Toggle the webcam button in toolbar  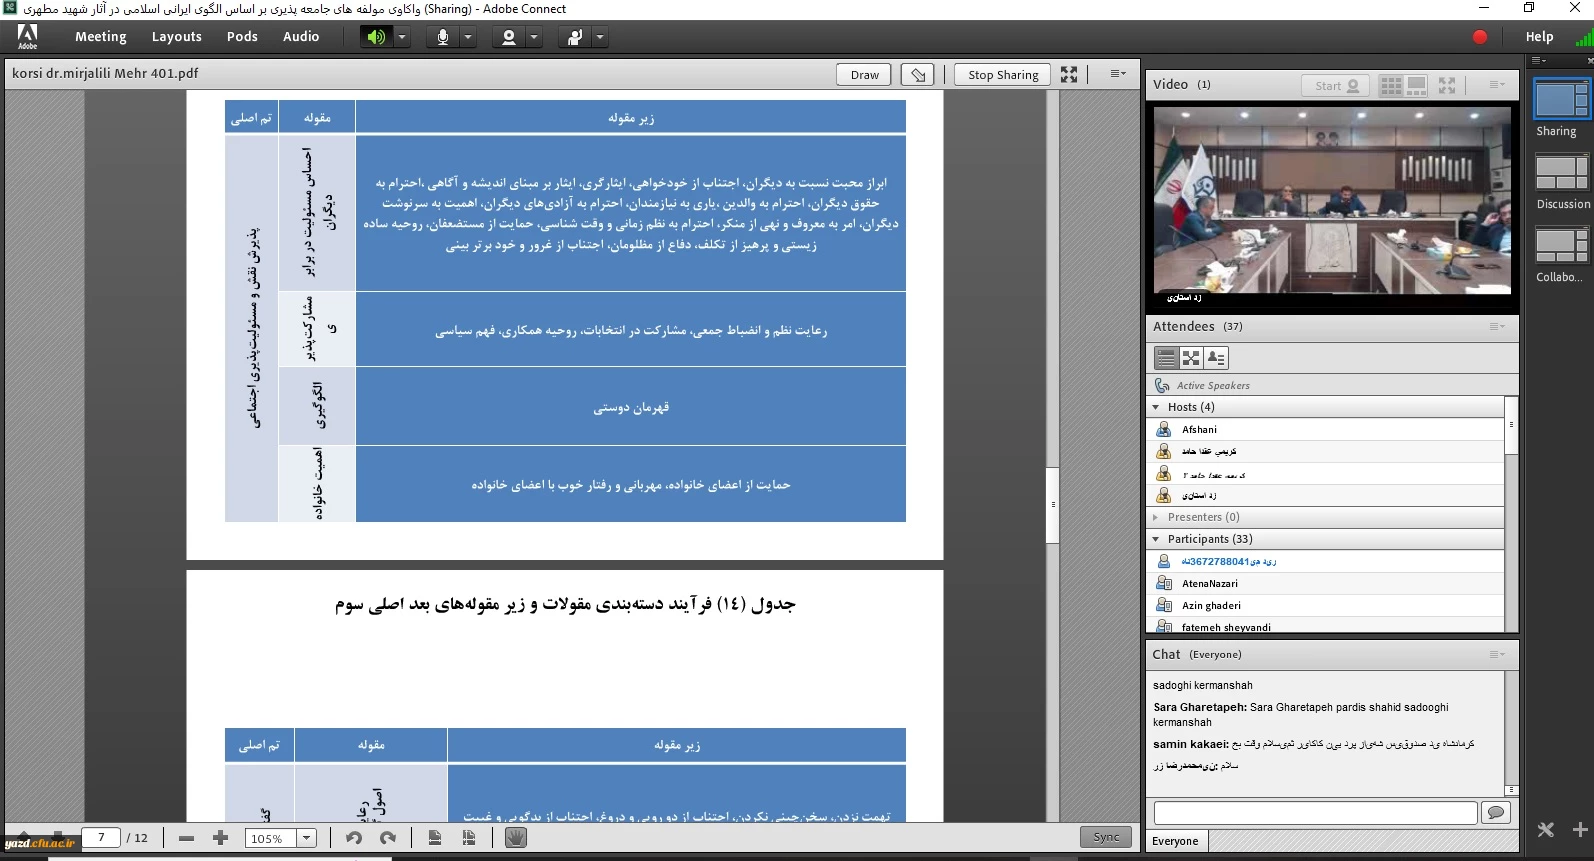[x=509, y=37]
